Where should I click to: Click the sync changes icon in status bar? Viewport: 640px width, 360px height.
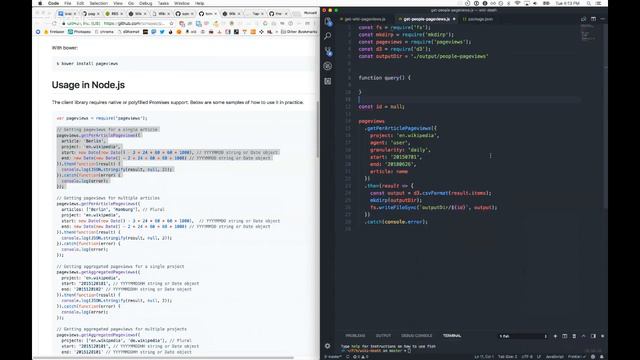pyautogui.click(x=347, y=357)
